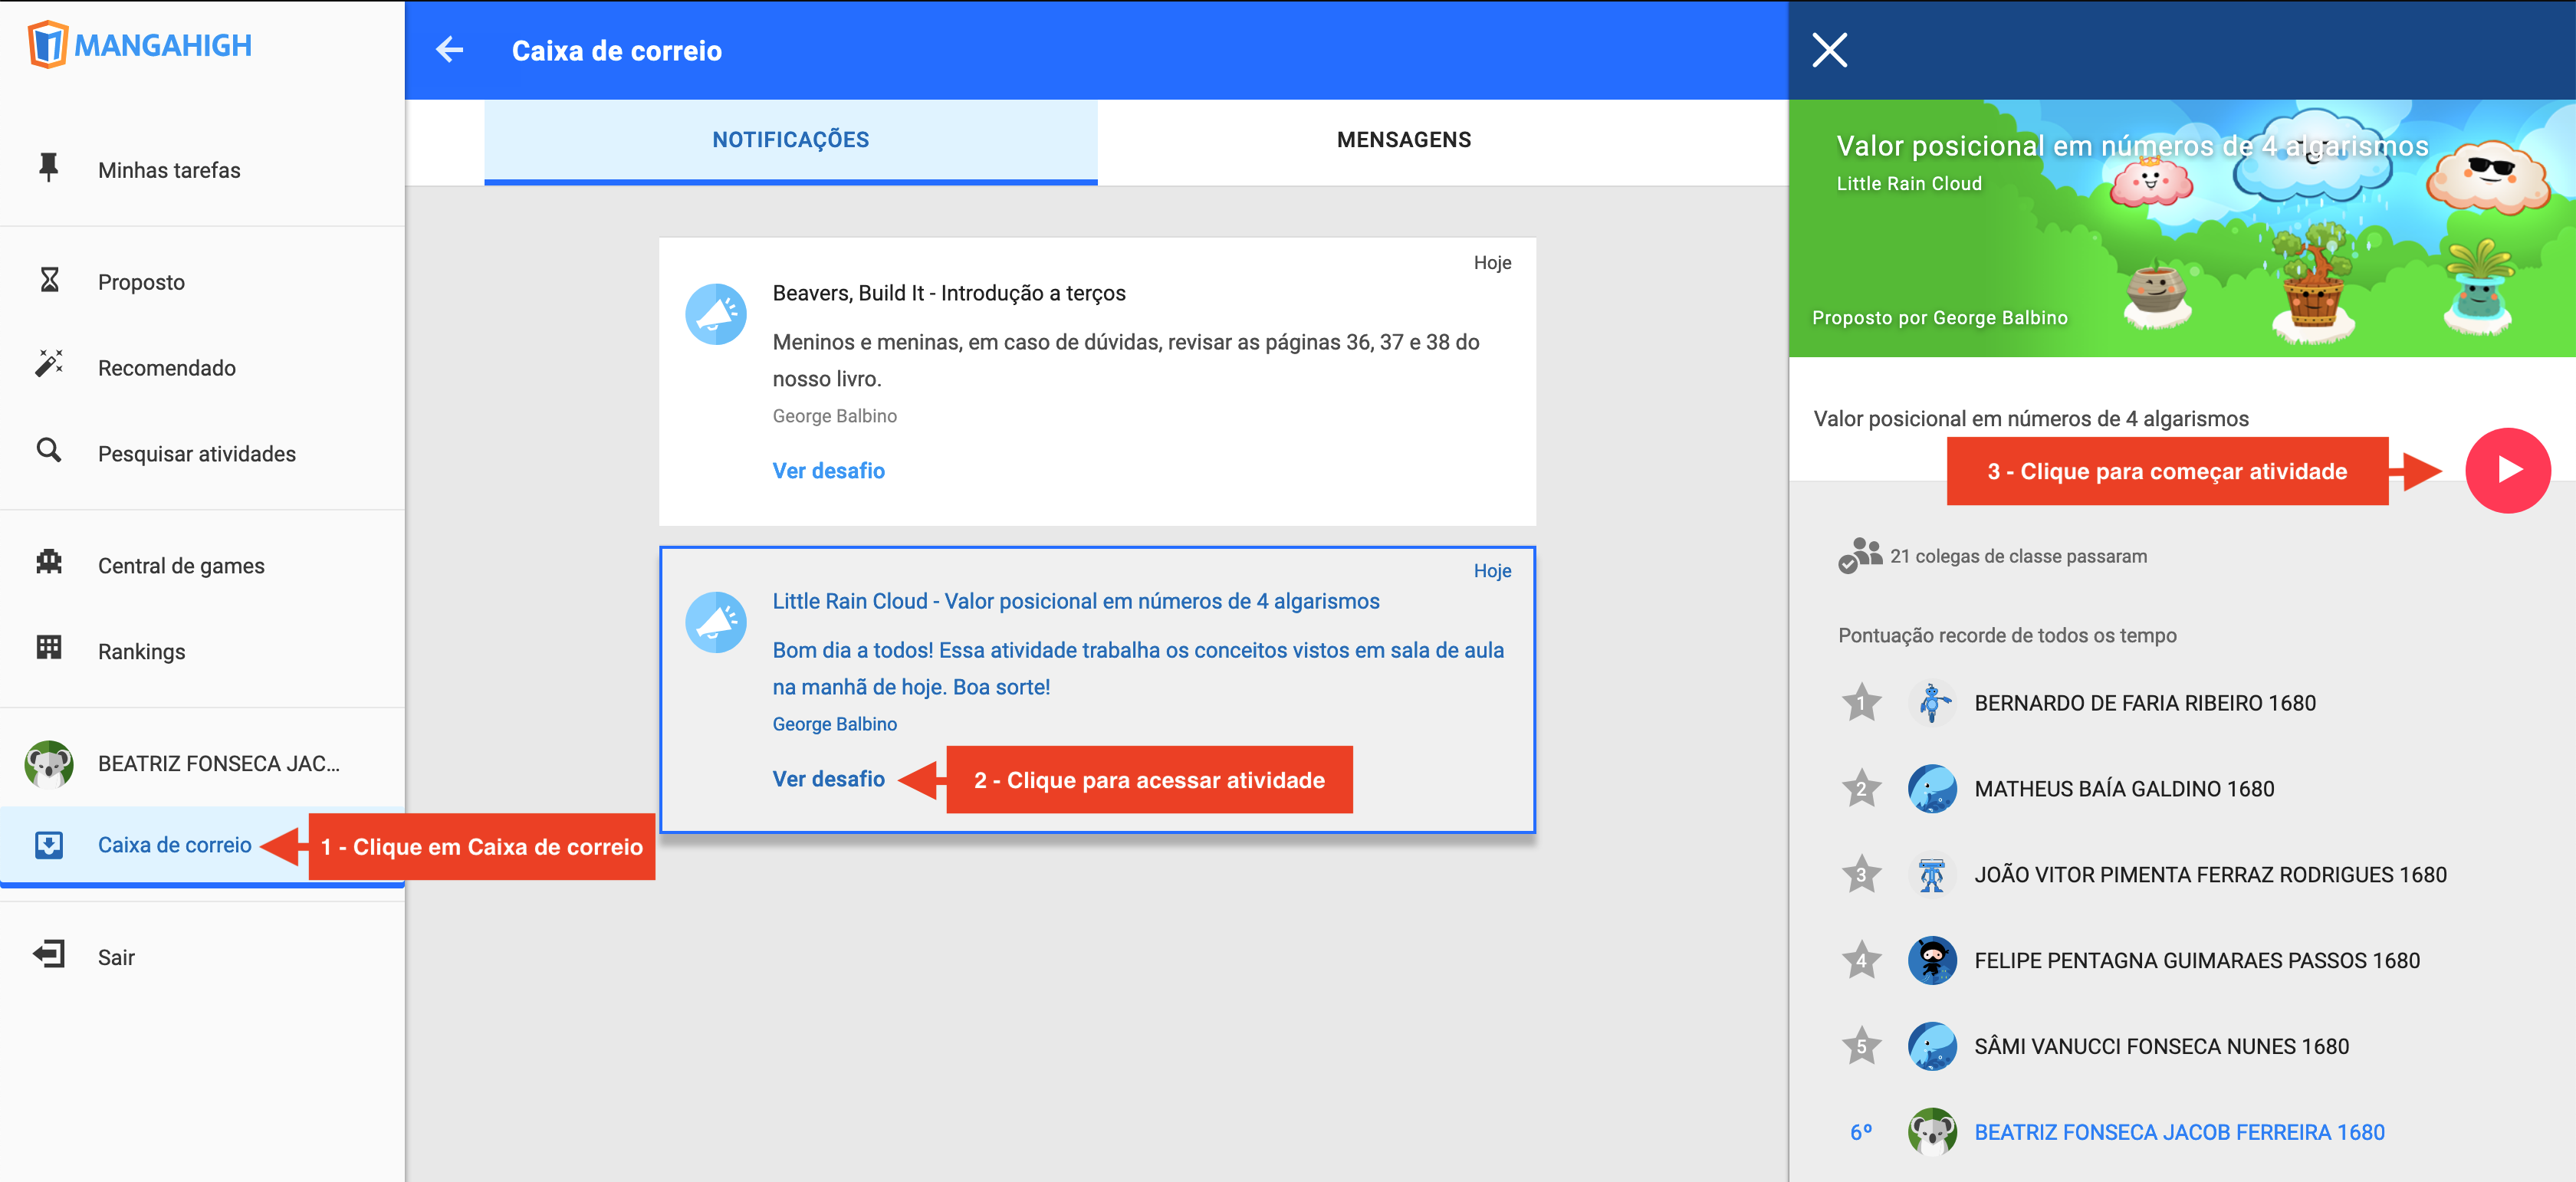2576x1182 pixels.
Task: Select Caixa de correio in the sidebar
Action: pos(202,845)
